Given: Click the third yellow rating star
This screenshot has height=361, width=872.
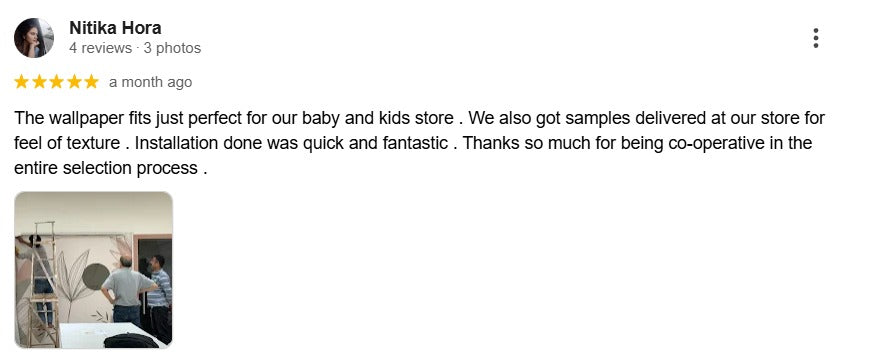Looking at the screenshot, I should coord(56,82).
